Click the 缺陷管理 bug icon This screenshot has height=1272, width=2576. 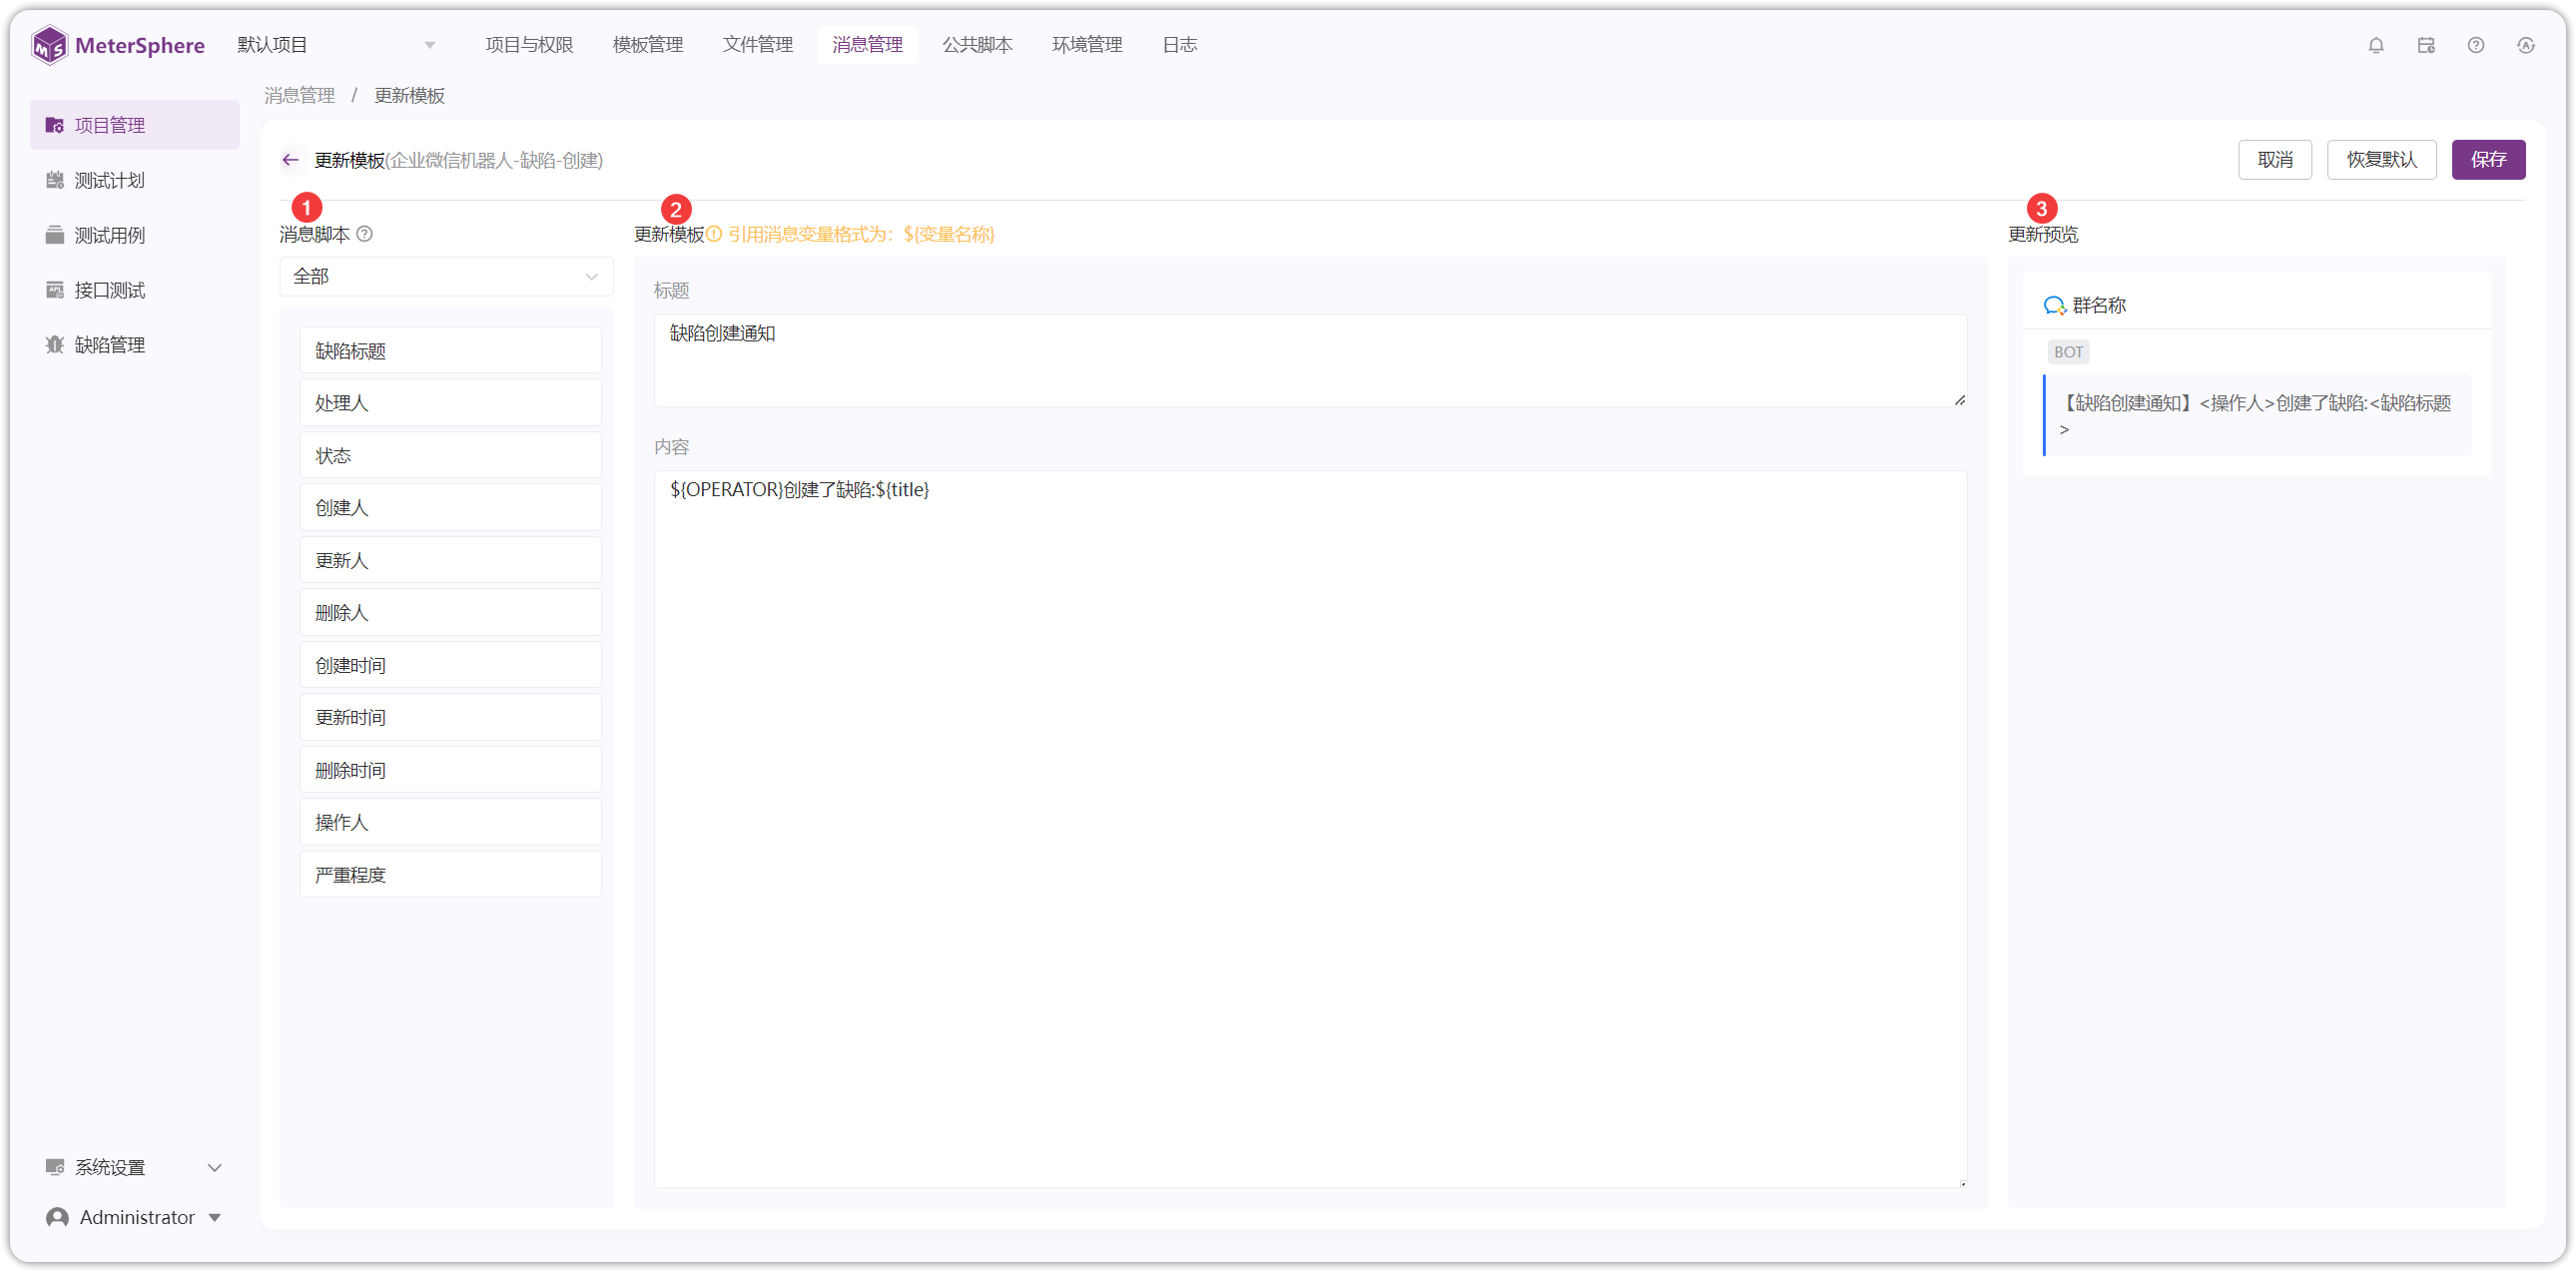55,345
